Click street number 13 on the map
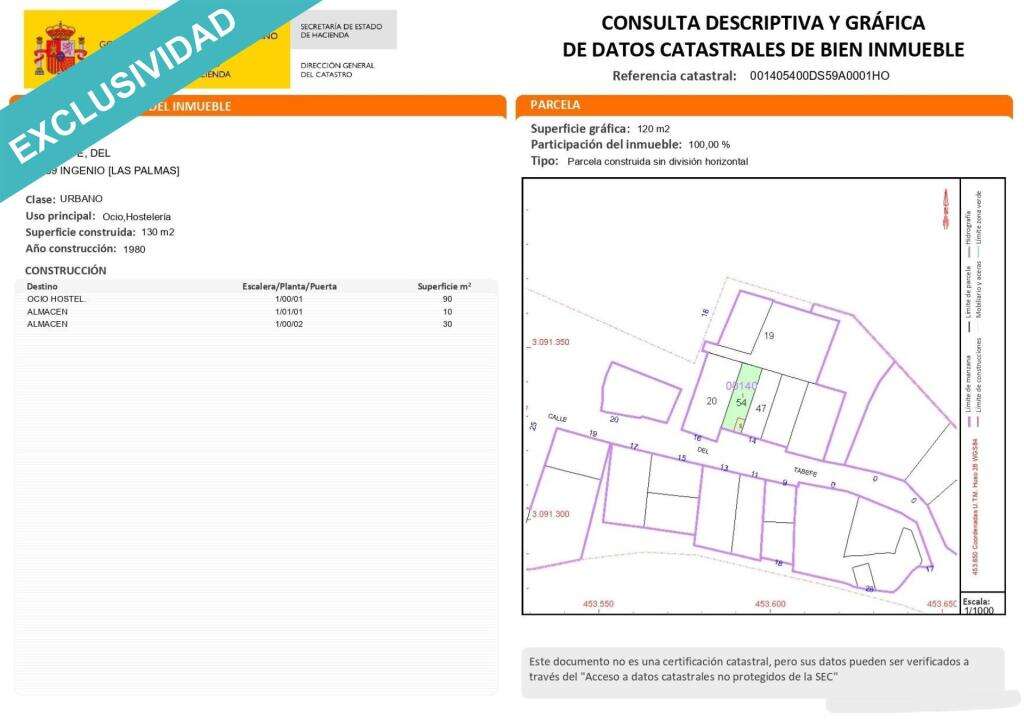This screenshot has height=723, width=1024. click(x=724, y=468)
